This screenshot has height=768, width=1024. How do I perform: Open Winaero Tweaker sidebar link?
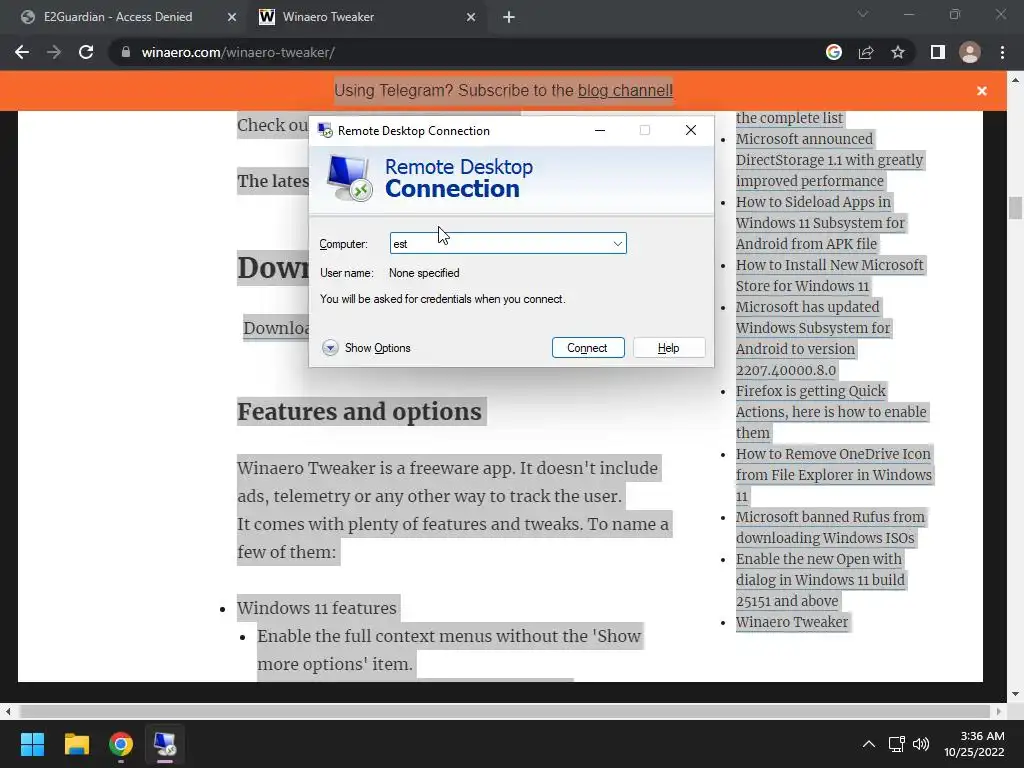click(x=792, y=622)
